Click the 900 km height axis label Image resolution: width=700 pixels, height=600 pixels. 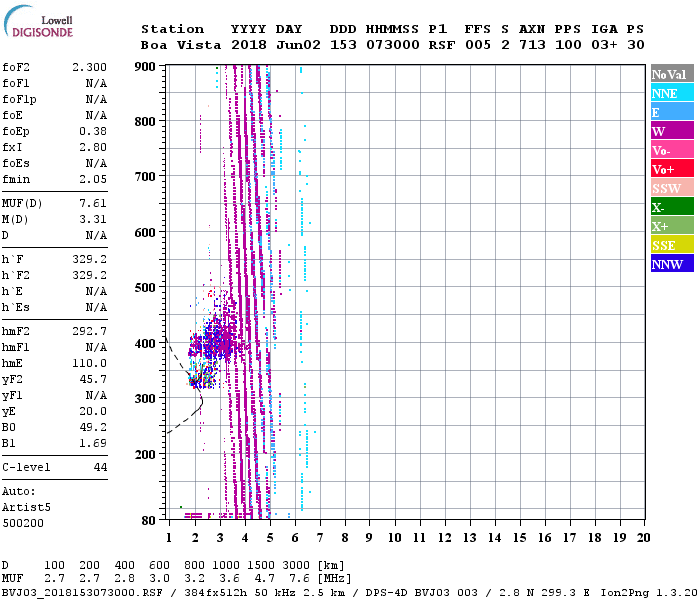tap(145, 67)
